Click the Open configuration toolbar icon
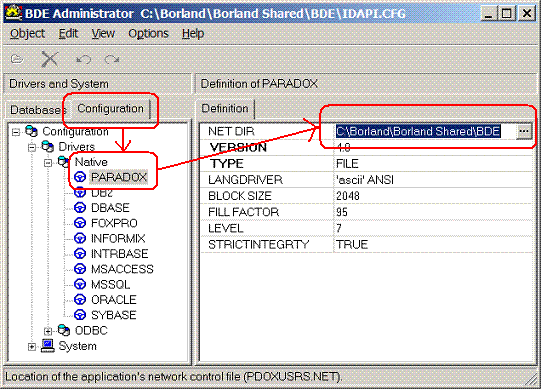The image size is (541, 389). coord(17,59)
